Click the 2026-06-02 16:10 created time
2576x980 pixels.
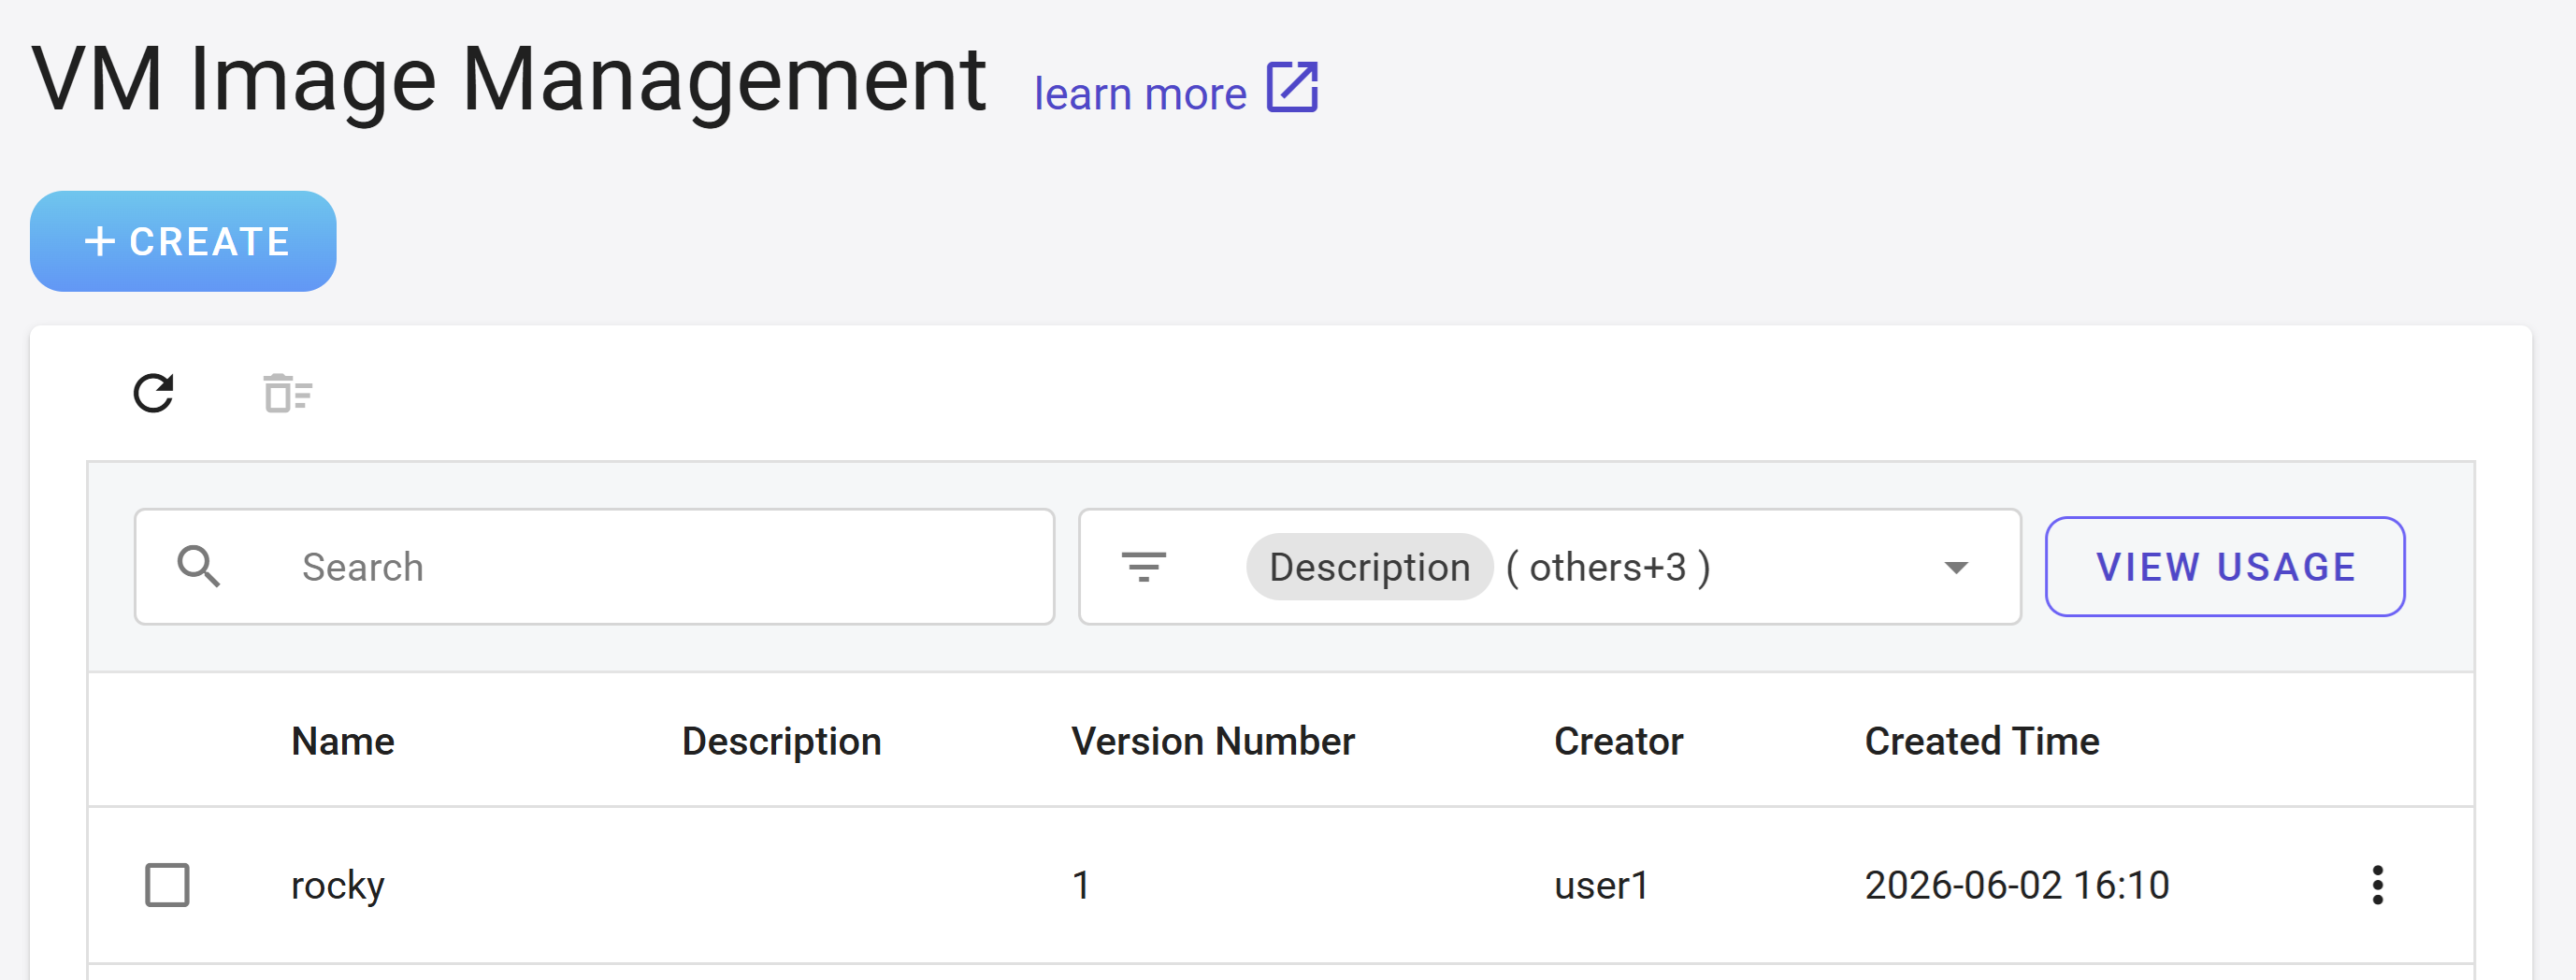[2017, 886]
